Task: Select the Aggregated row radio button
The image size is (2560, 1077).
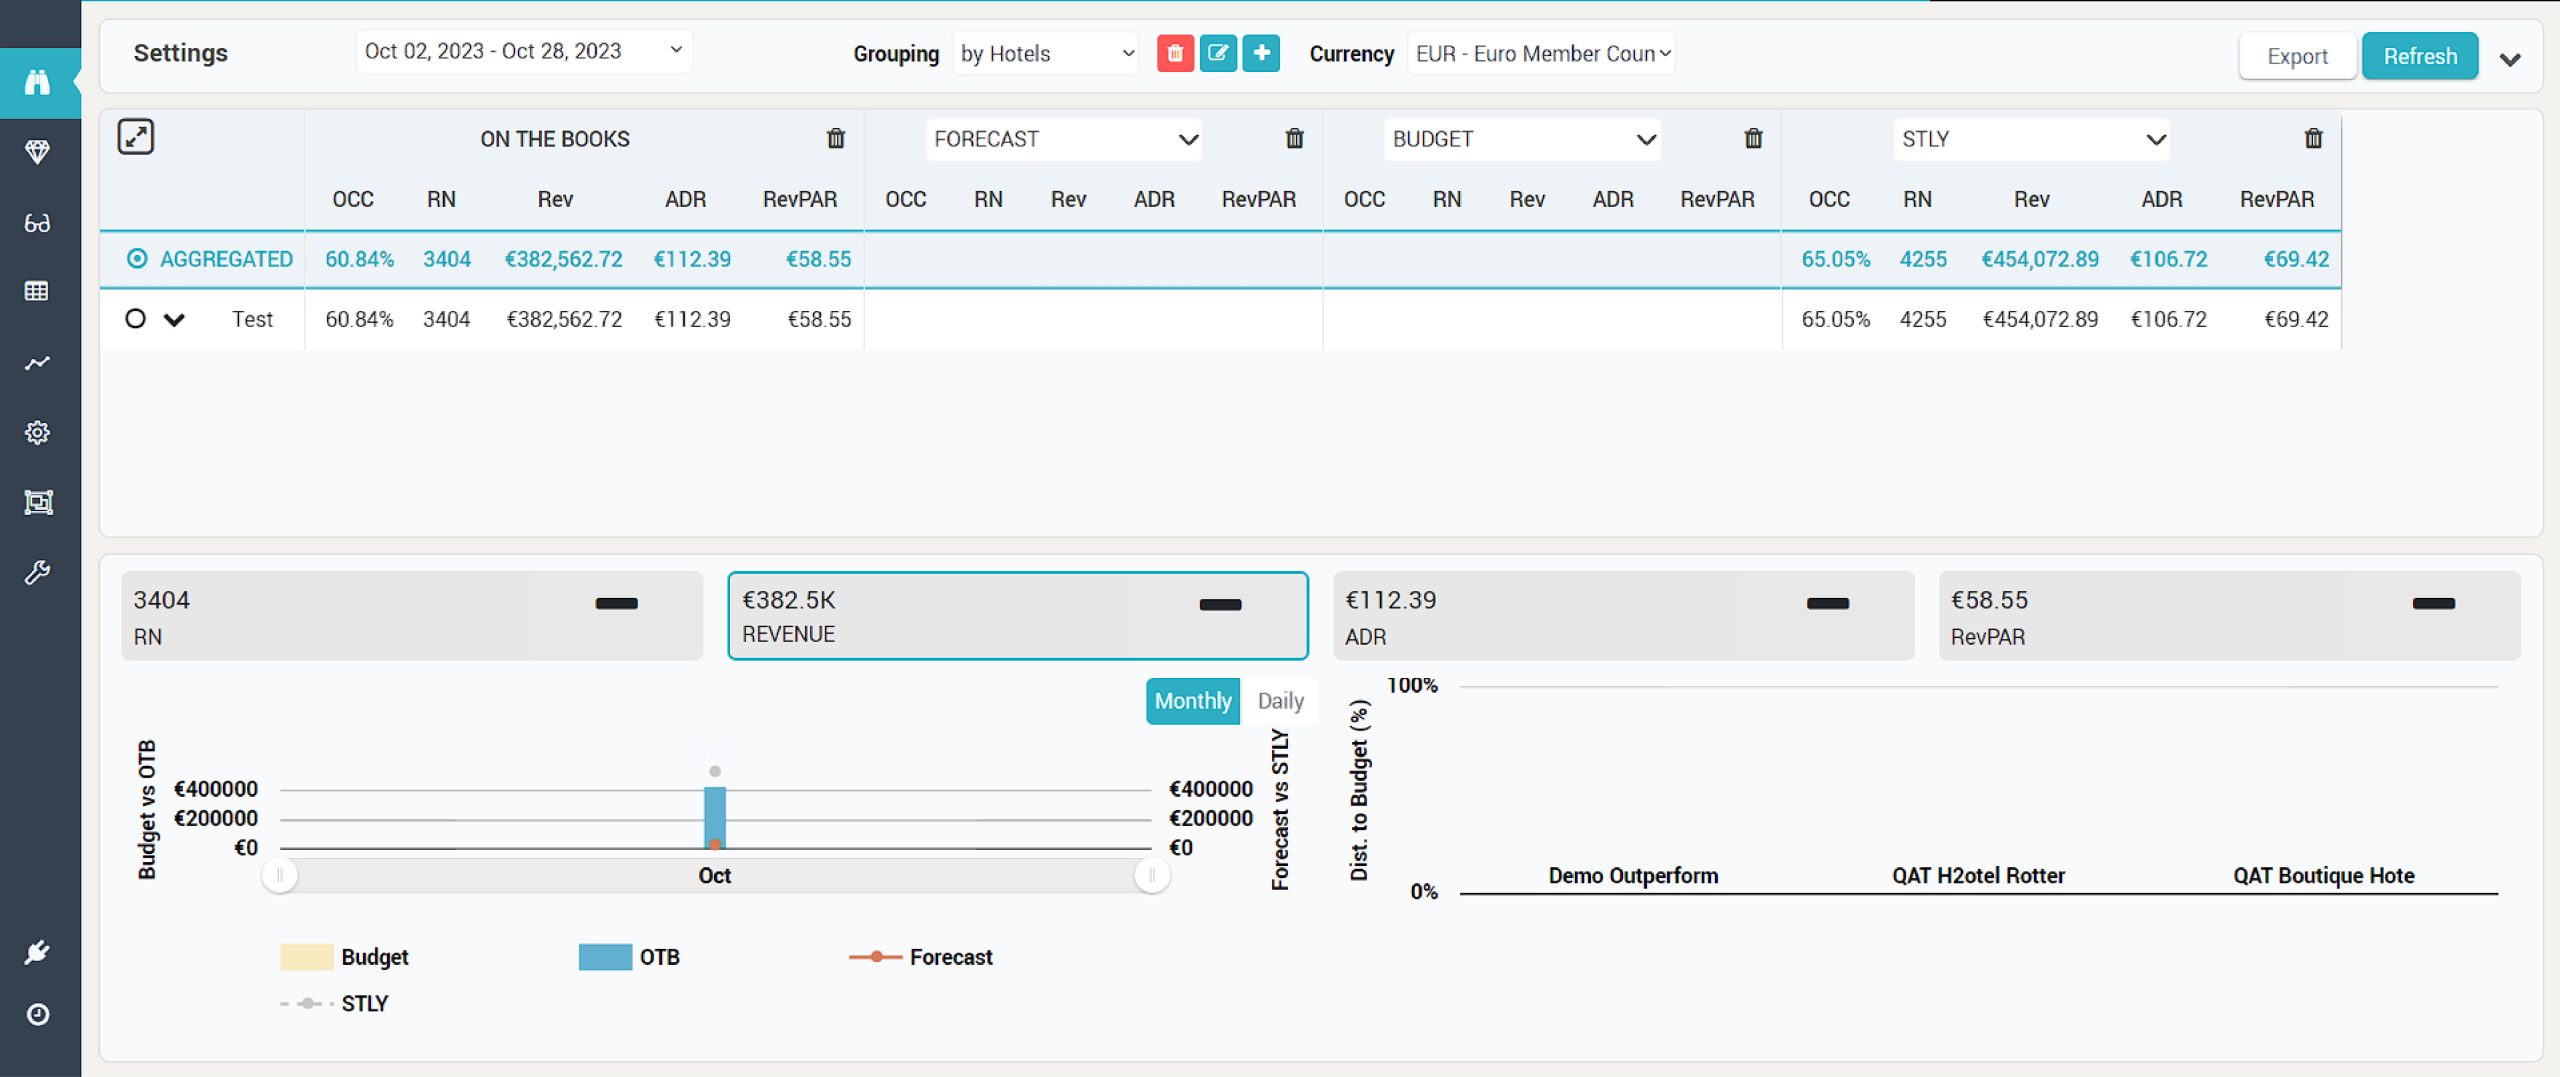Action: coord(137,259)
